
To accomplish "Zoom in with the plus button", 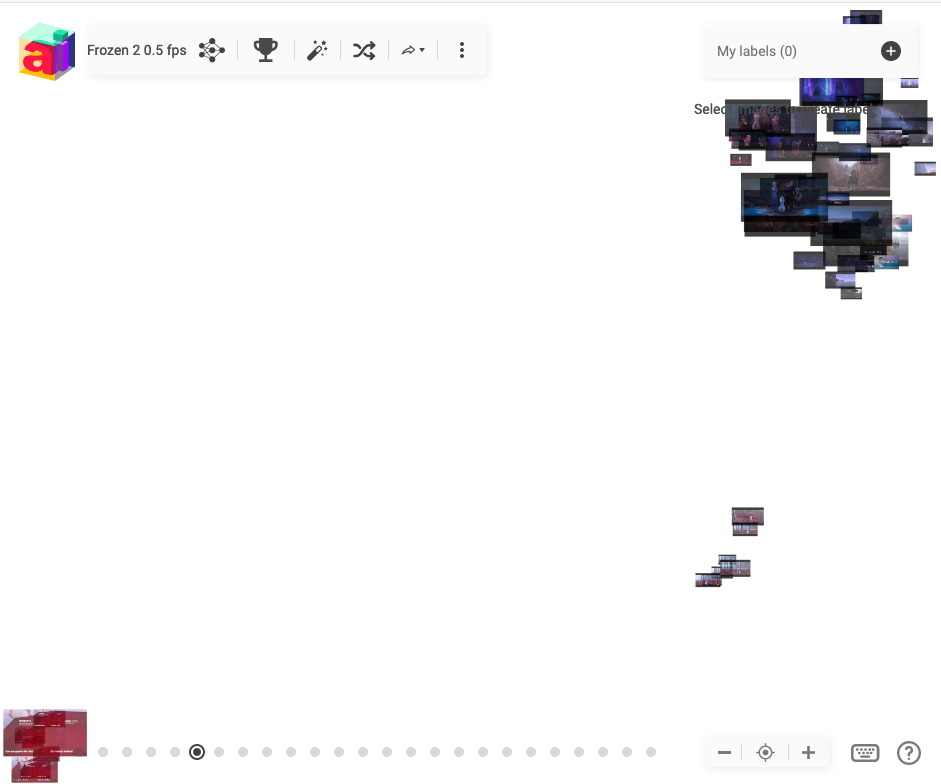I will click(808, 752).
